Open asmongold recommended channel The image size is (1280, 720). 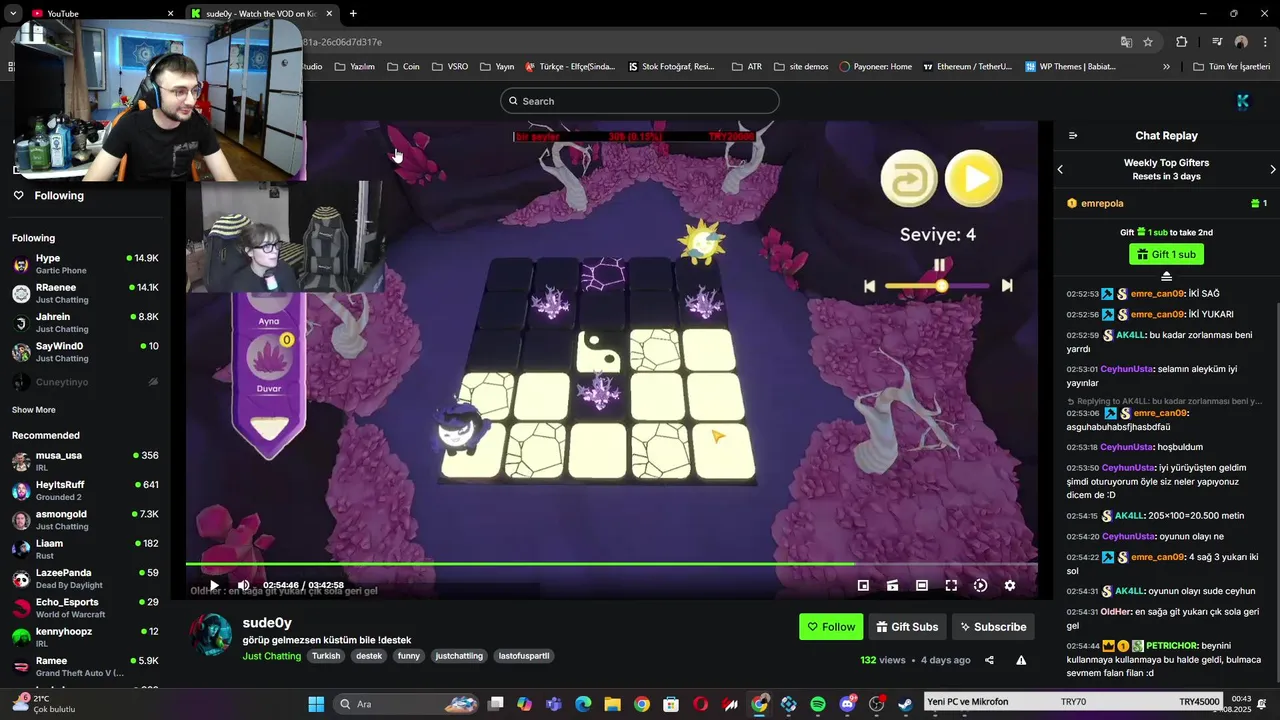point(85,520)
